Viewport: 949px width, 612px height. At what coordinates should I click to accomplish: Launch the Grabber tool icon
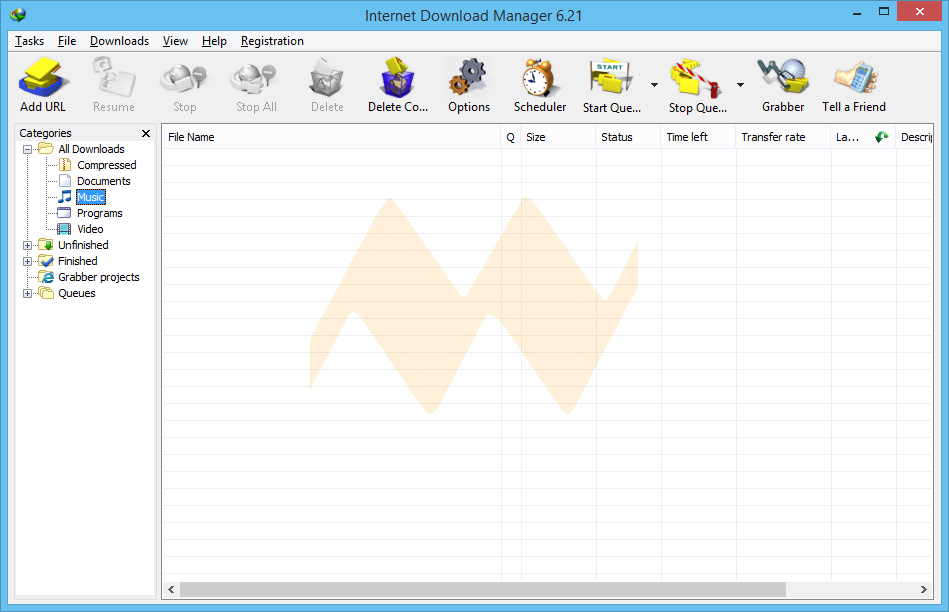783,77
